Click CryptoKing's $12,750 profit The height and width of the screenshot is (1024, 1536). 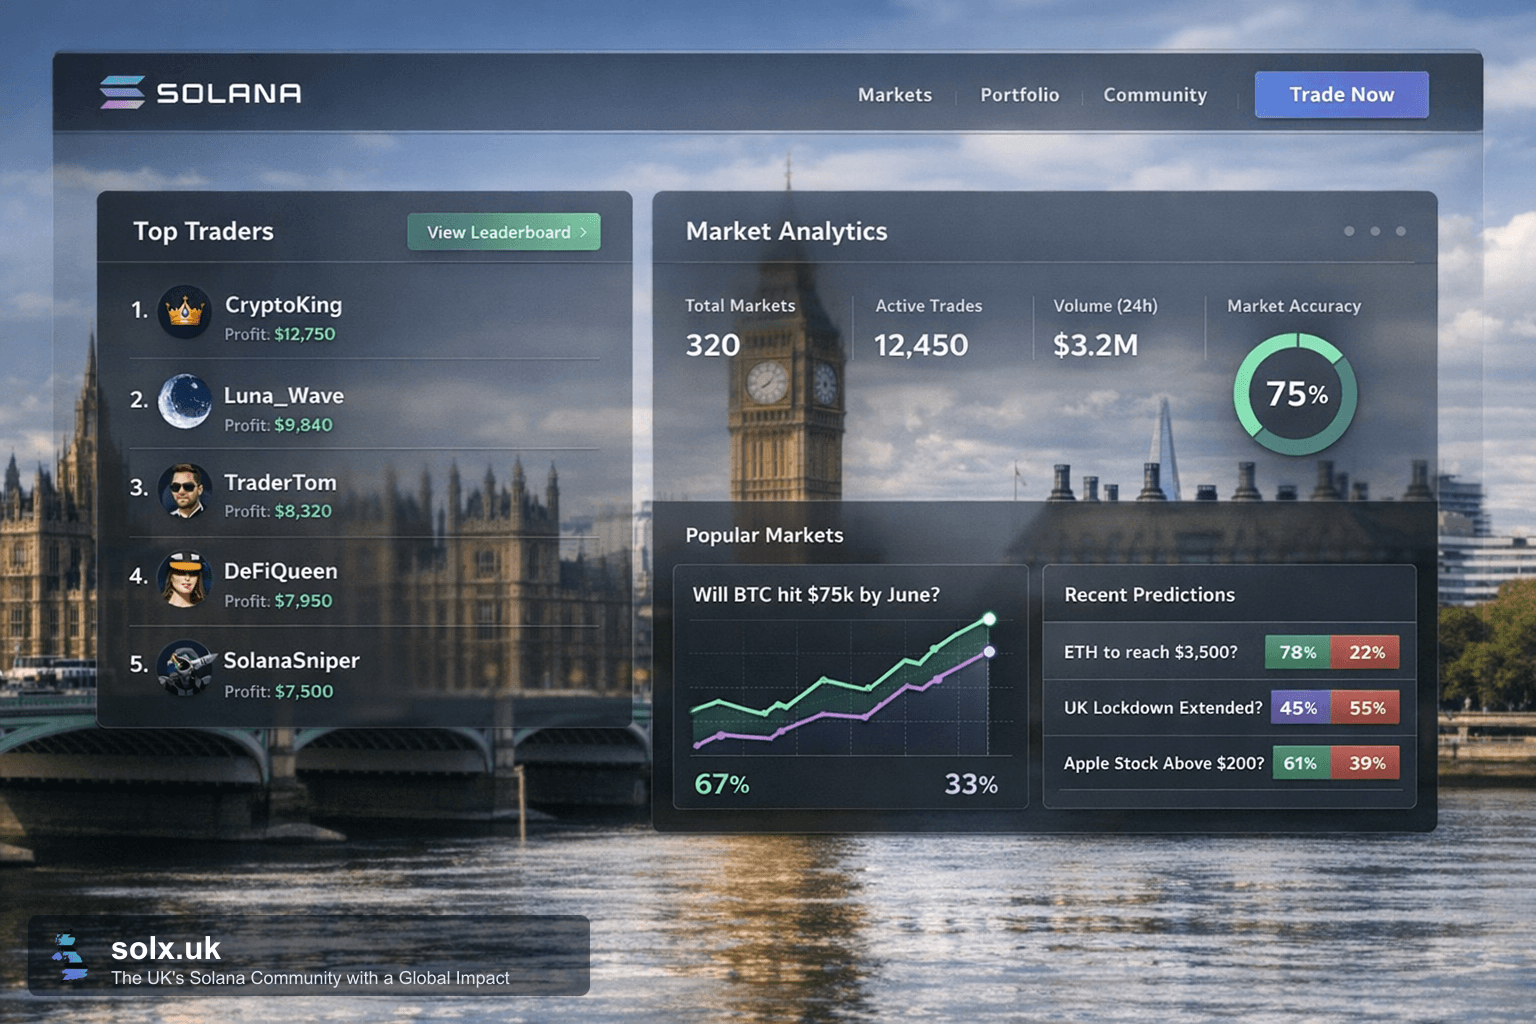305,334
